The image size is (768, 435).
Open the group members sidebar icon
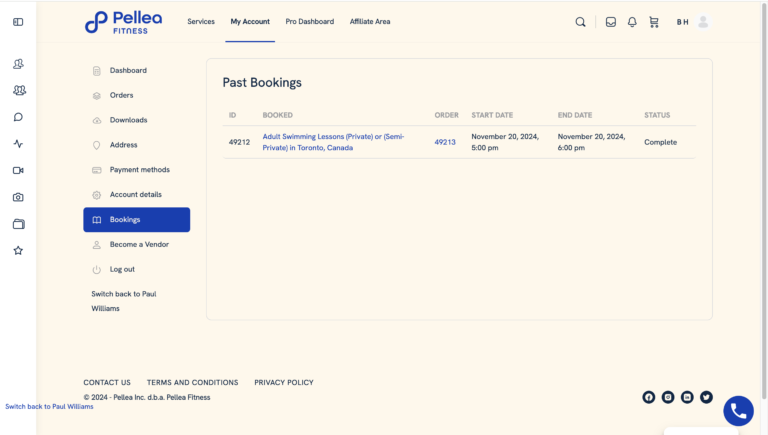tap(19, 90)
